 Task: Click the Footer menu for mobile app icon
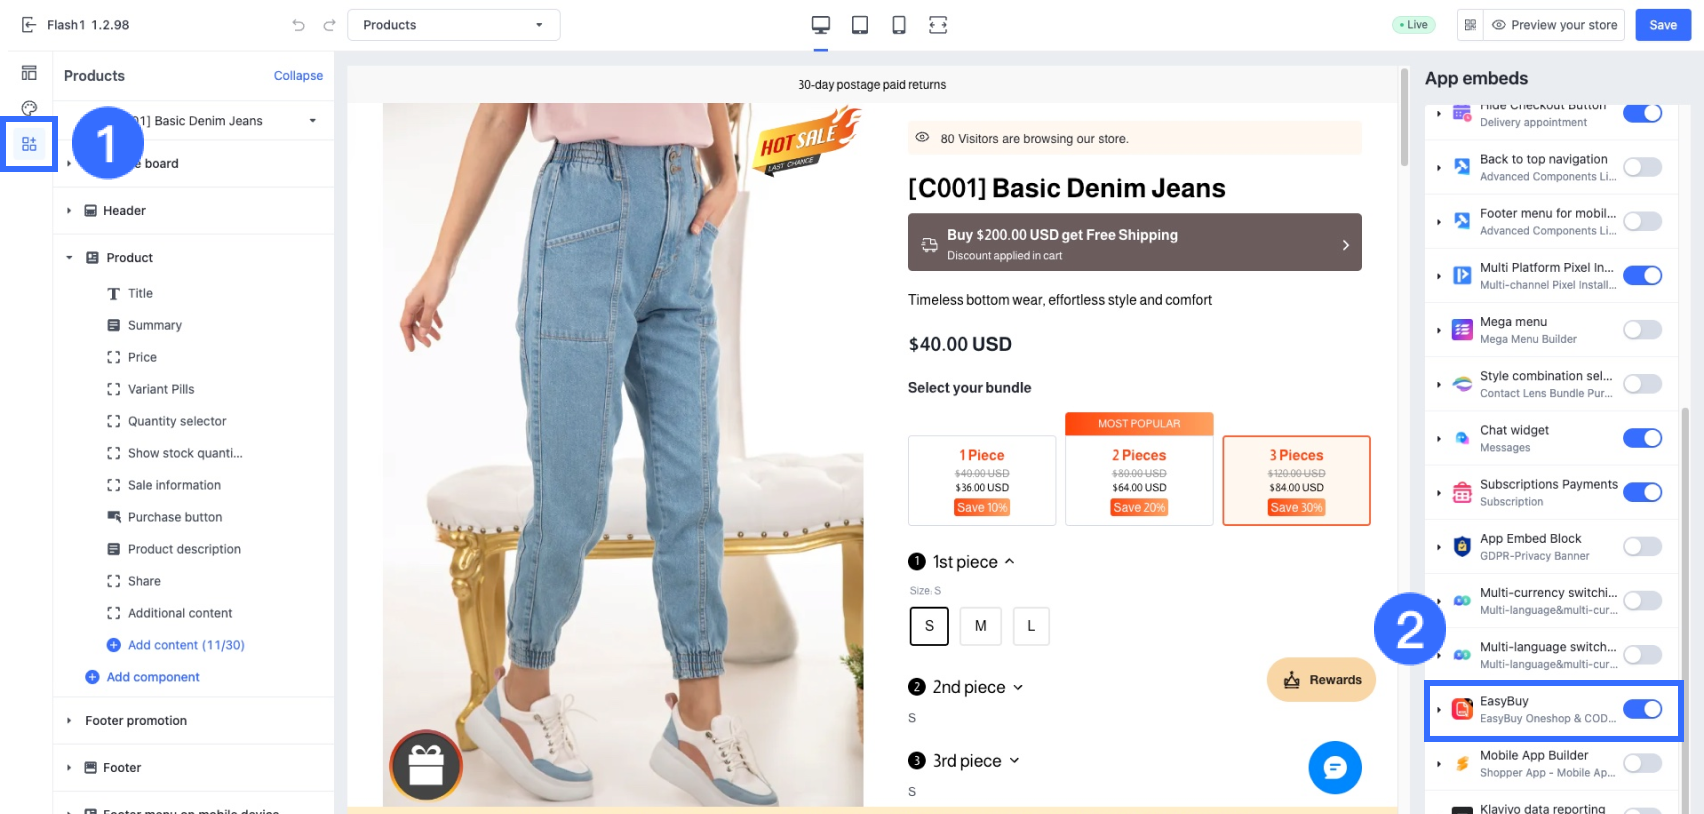(1462, 221)
